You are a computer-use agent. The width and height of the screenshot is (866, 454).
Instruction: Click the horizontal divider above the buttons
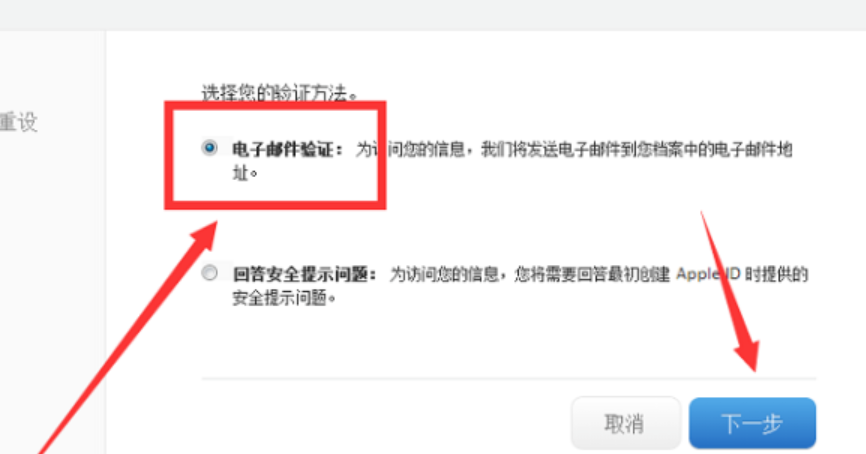point(508,379)
